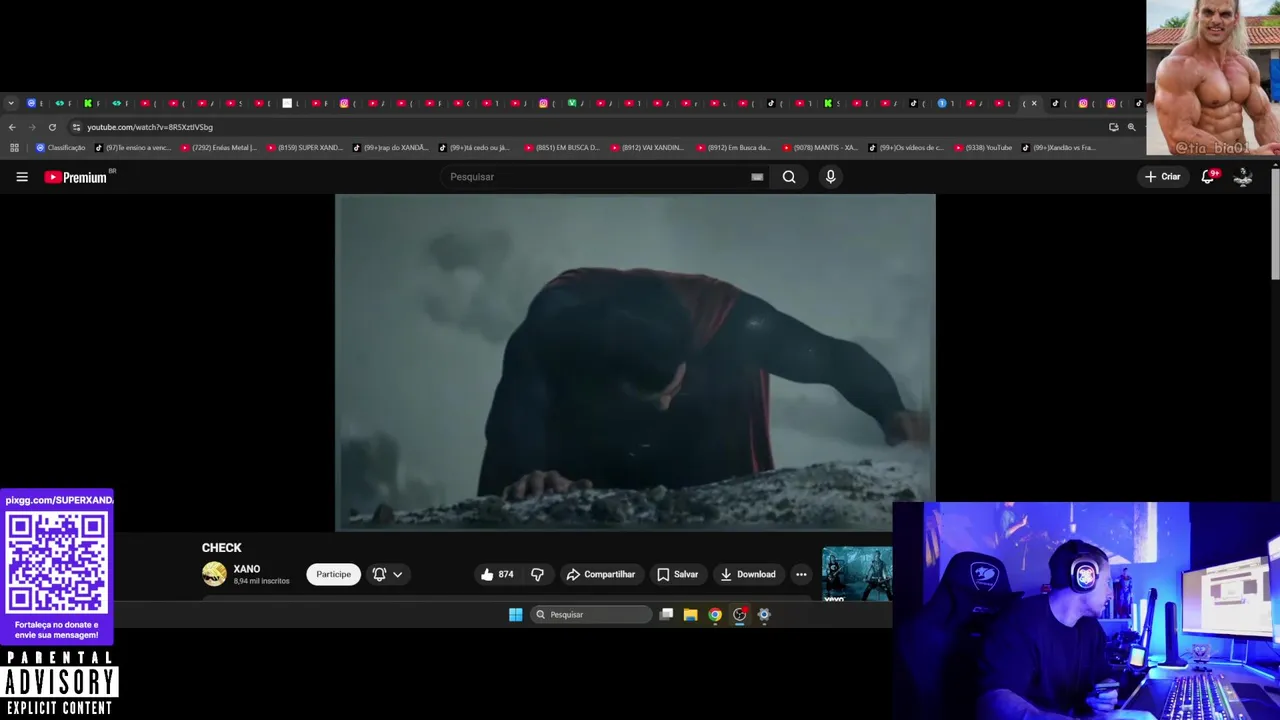Open the vevo recommended video thumbnail

(x=857, y=574)
